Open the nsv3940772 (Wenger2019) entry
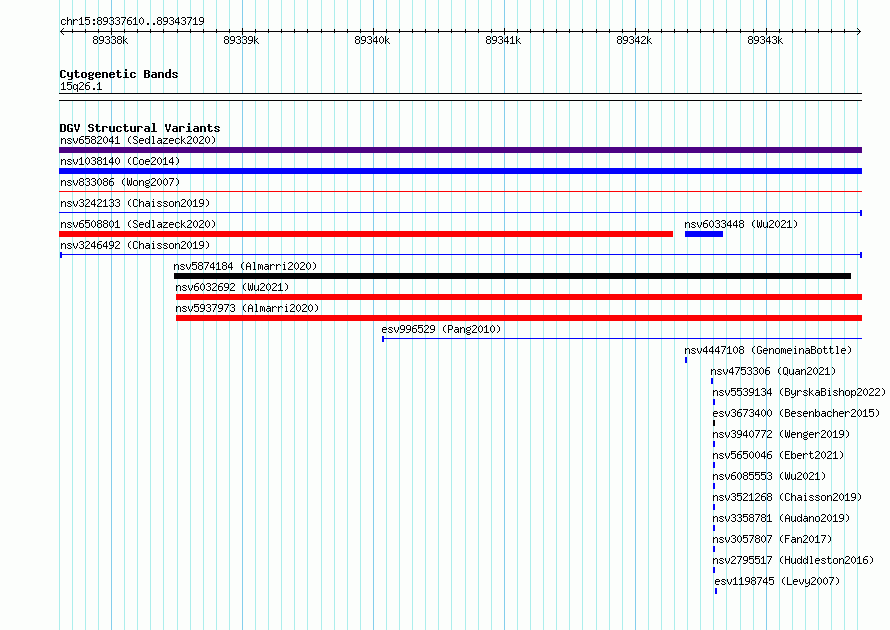Screen dimensions: 890x630 781,434
